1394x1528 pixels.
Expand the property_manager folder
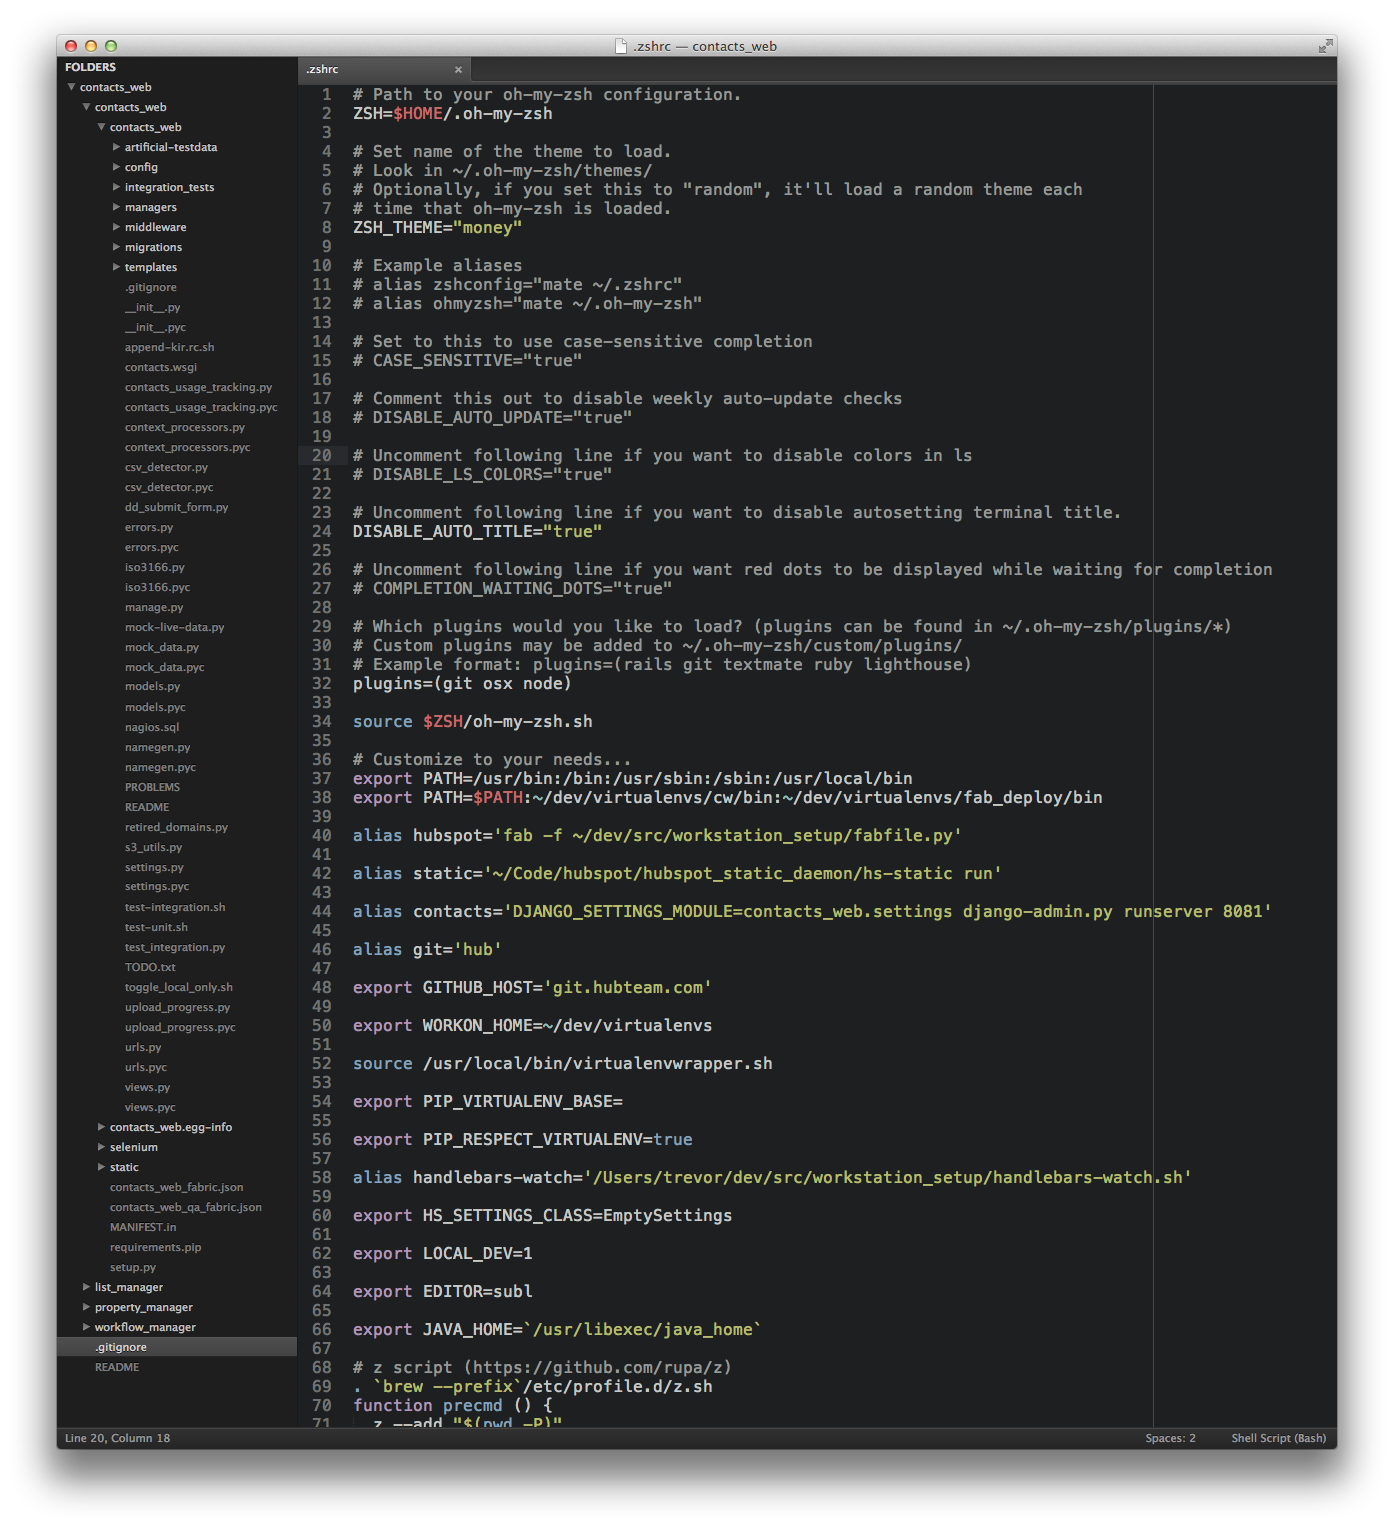click(x=86, y=1307)
